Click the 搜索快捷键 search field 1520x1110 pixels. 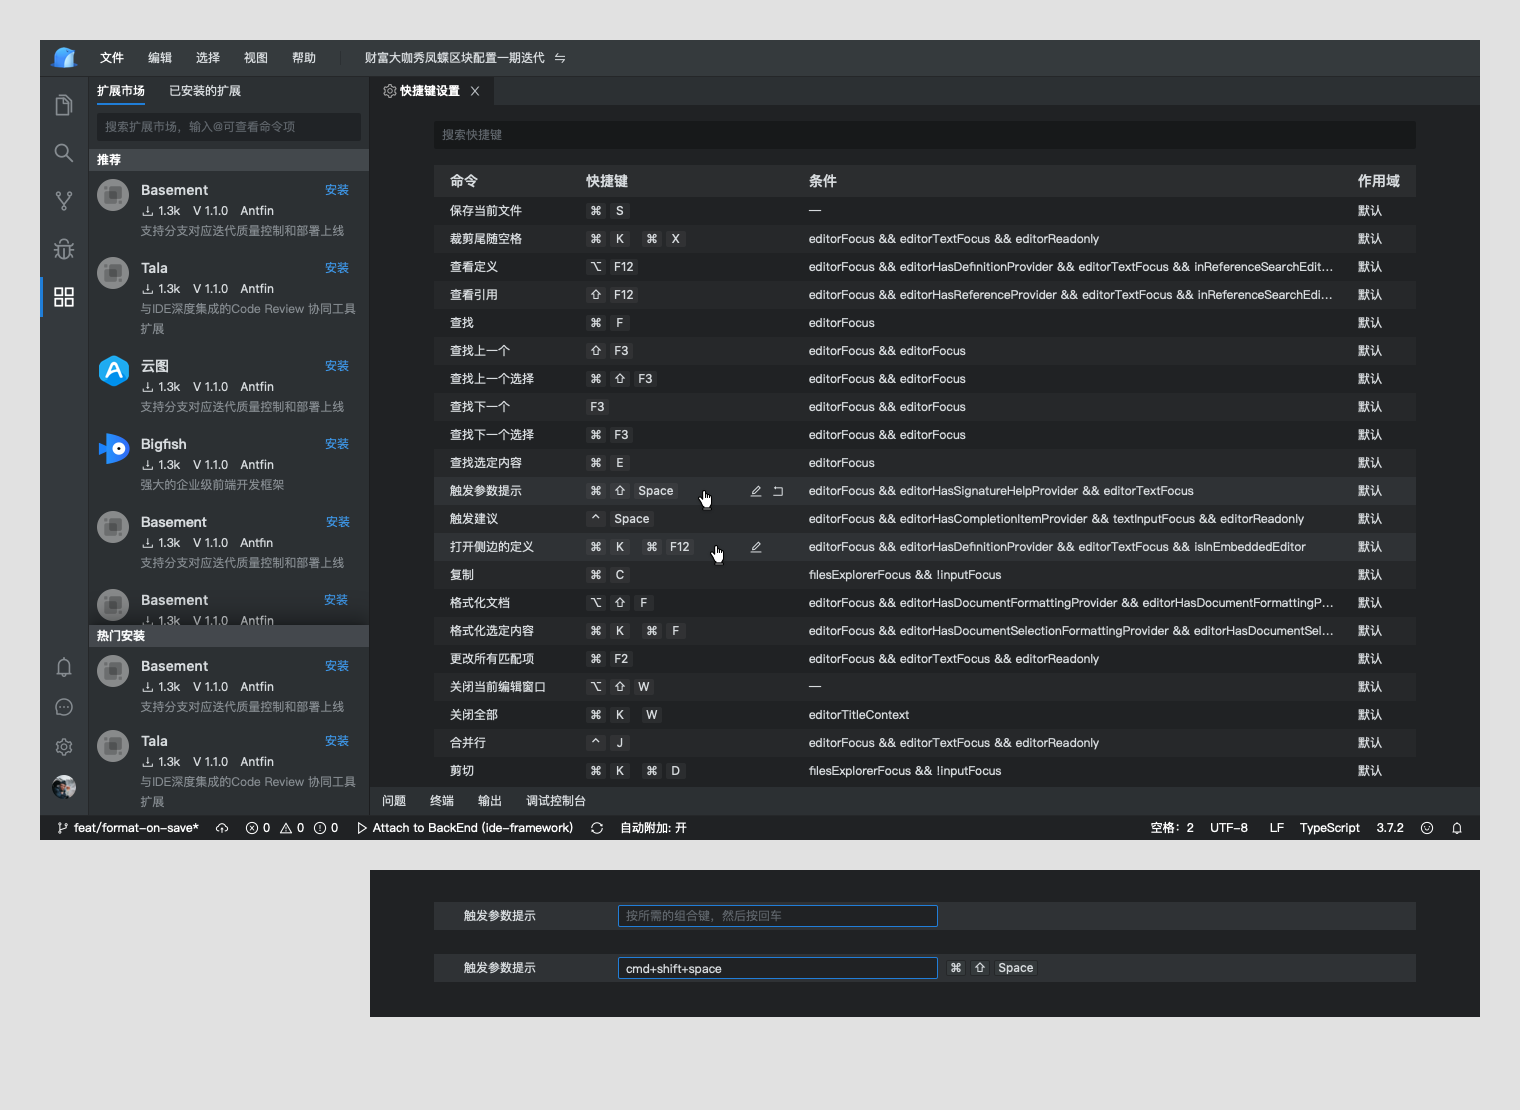click(x=925, y=135)
